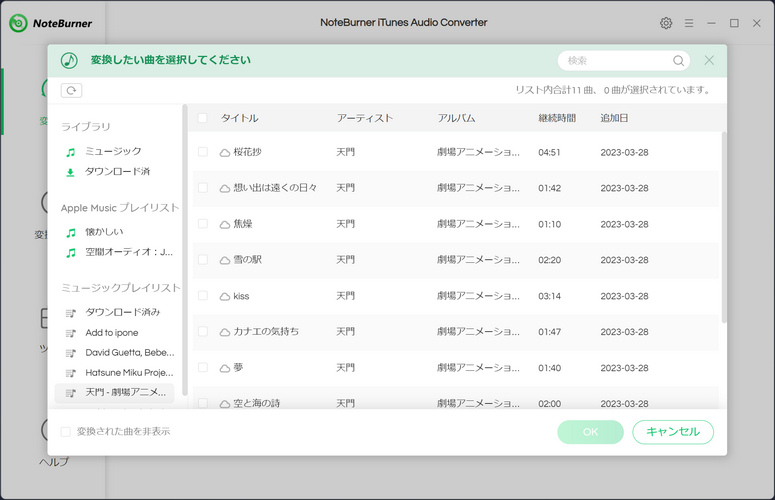Sort by アーティスト column header
Viewport: 775px width, 500px height.
pyautogui.click(x=365, y=118)
